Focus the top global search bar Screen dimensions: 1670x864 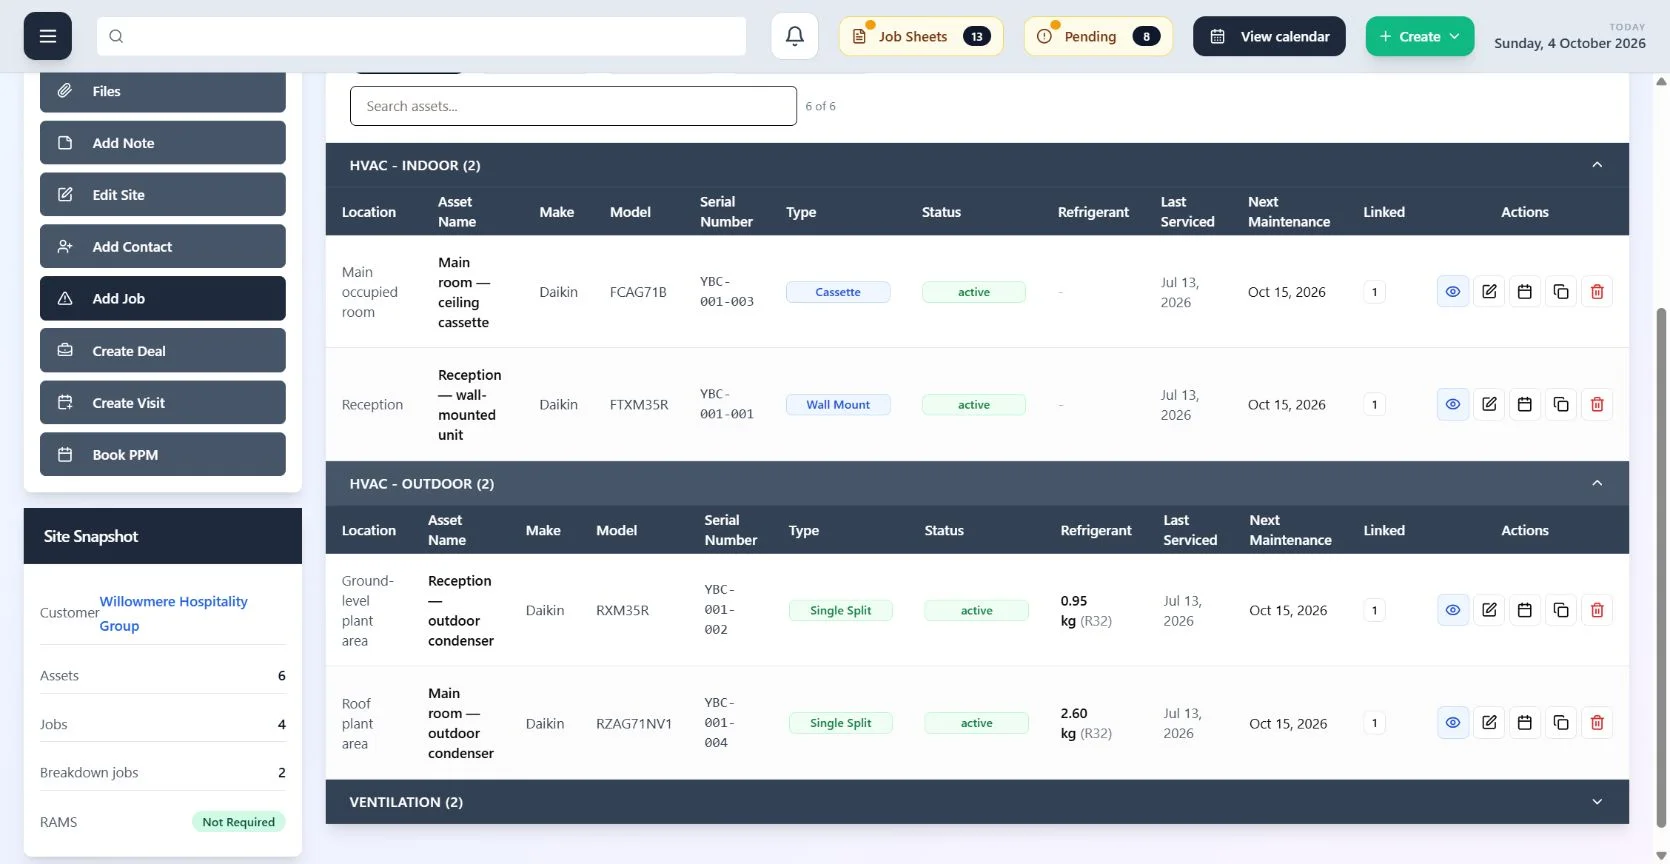pyautogui.click(x=421, y=36)
